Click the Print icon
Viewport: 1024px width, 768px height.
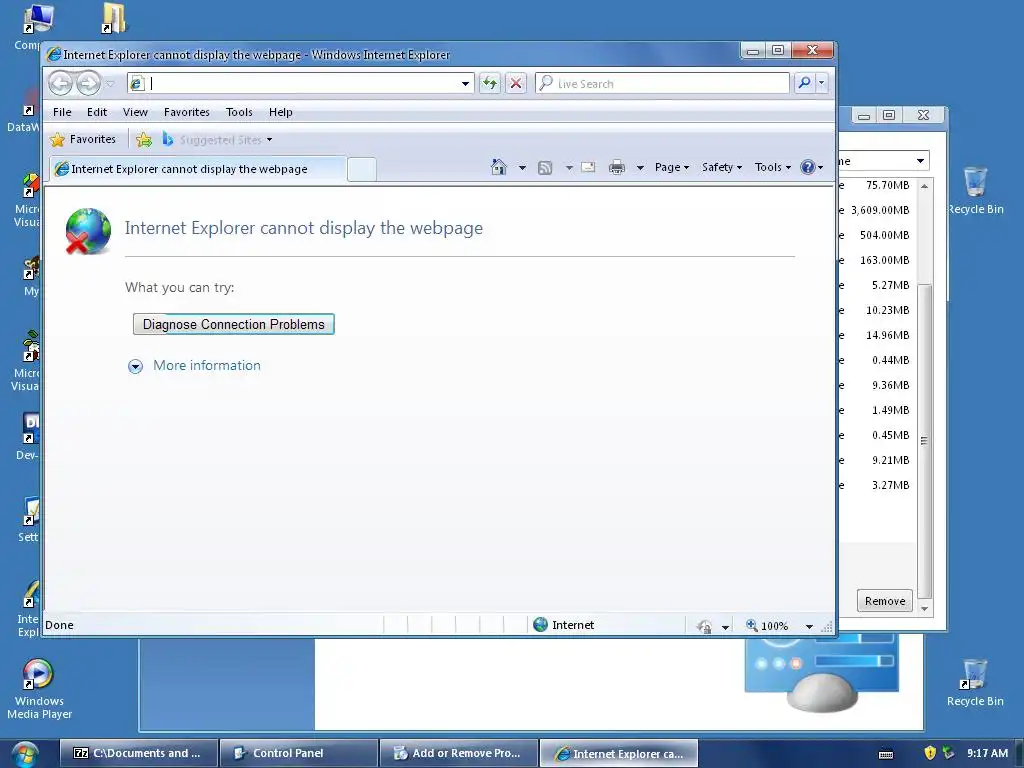pos(617,168)
